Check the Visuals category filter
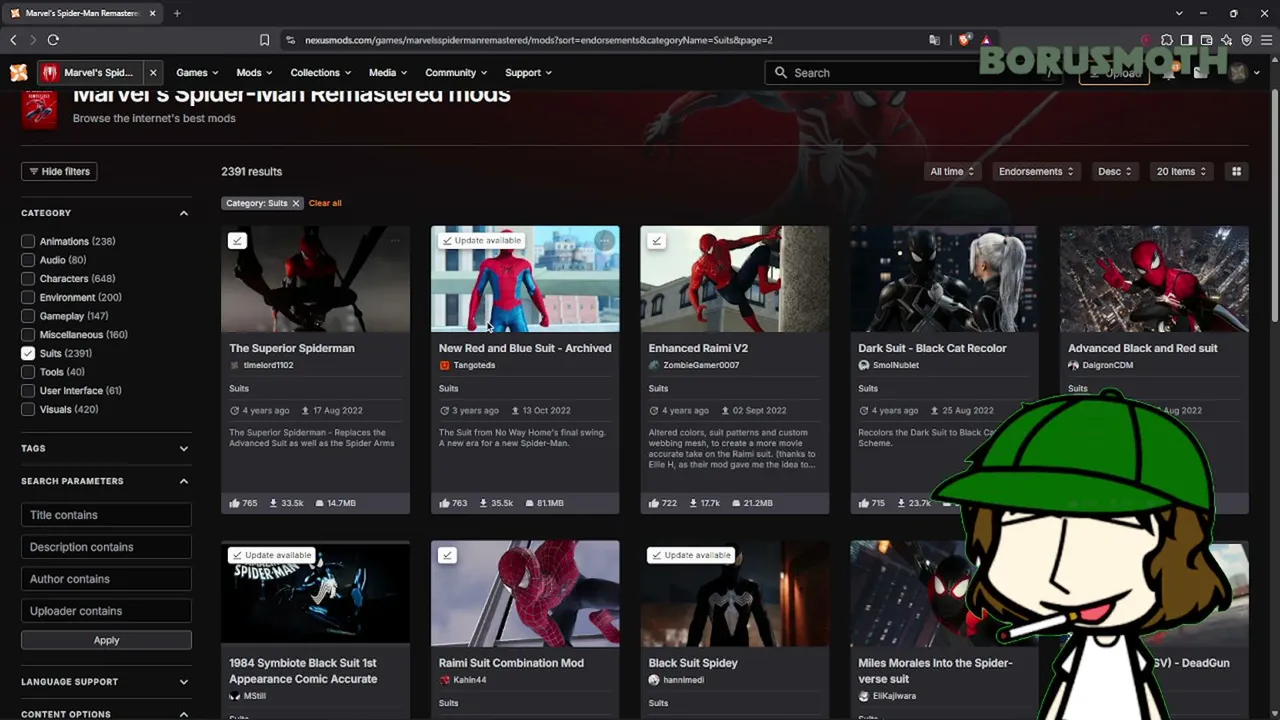The width and height of the screenshot is (1280, 720). 28,409
